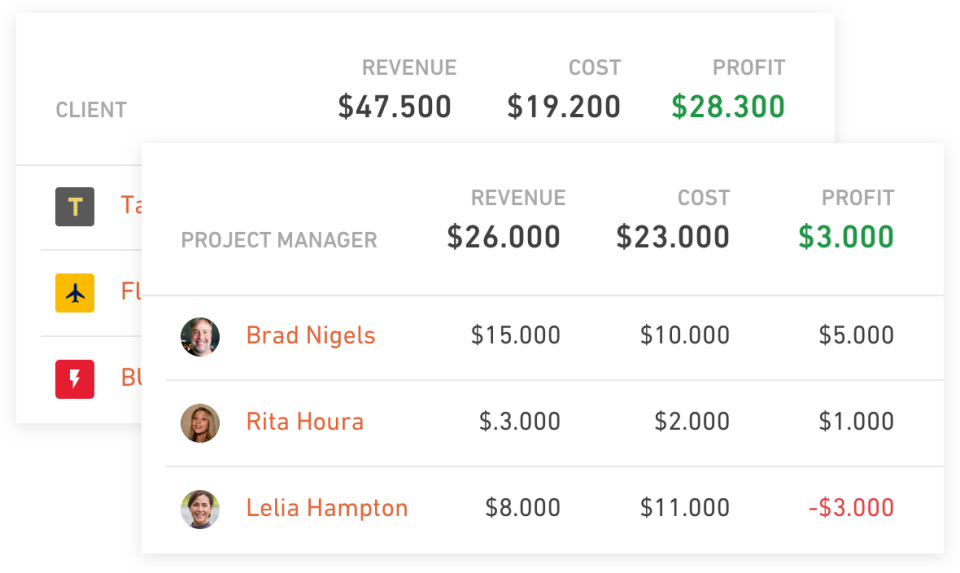960x573 pixels.
Task: Sort by the Client column header
Action: 91,110
